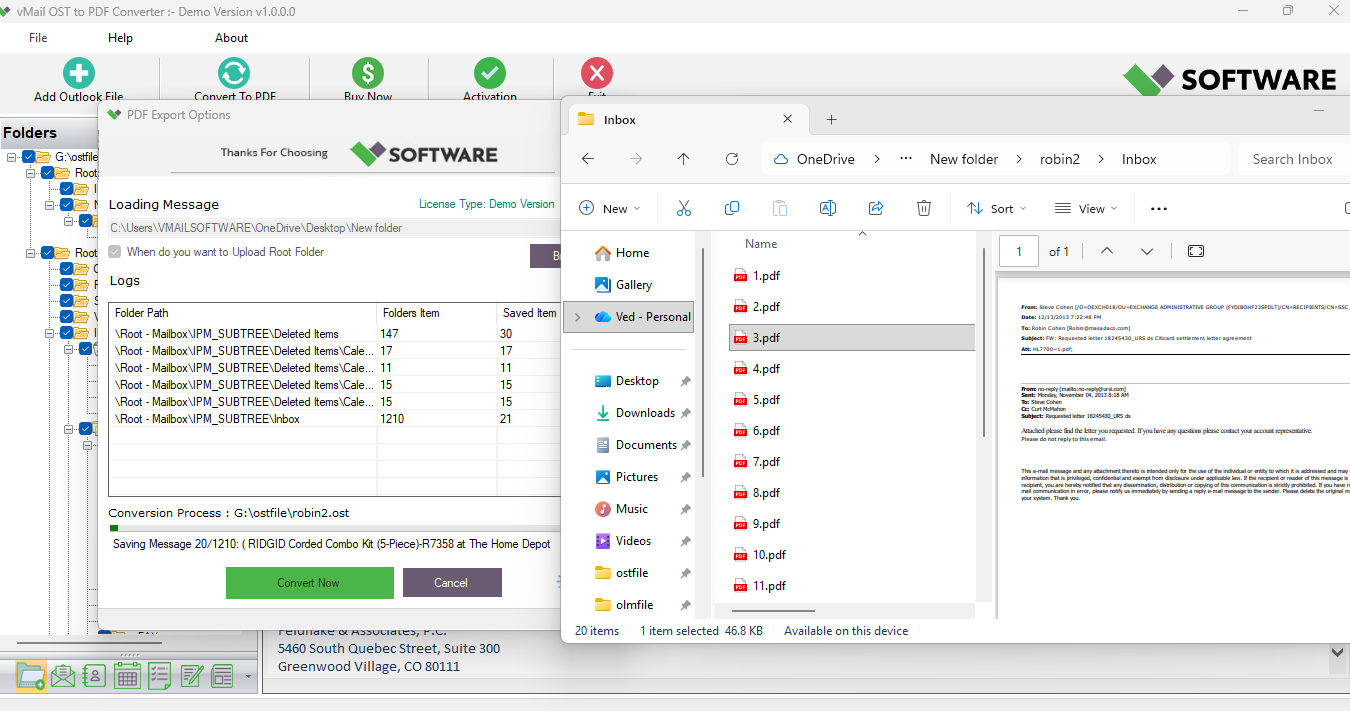Open the Buy Now dollar icon
This screenshot has width=1350, height=711.
367,73
